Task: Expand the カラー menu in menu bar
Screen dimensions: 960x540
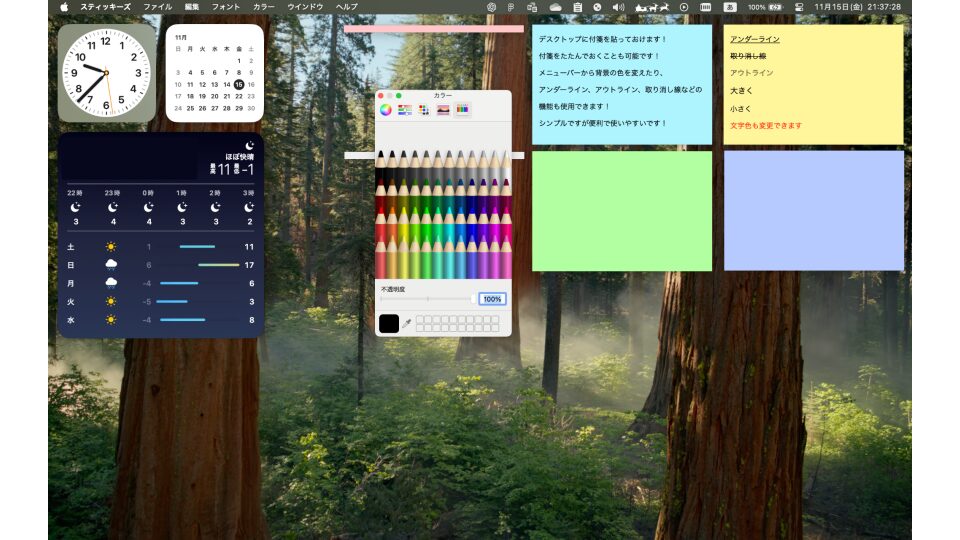Action: 264,7
